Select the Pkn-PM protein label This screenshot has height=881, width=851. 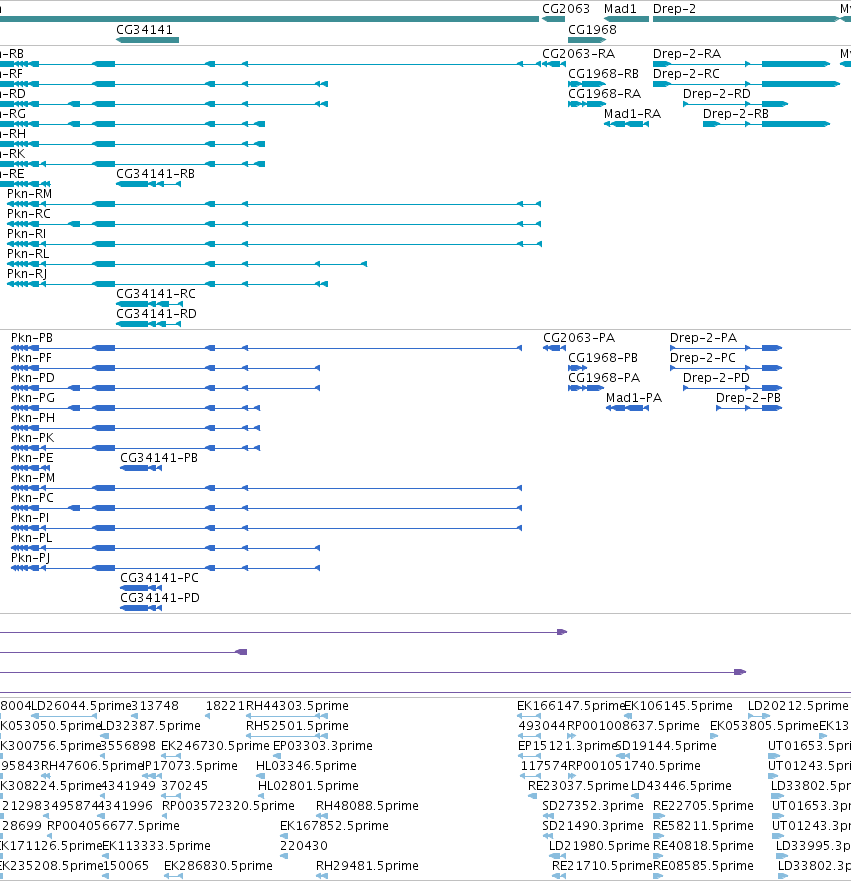point(33,478)
